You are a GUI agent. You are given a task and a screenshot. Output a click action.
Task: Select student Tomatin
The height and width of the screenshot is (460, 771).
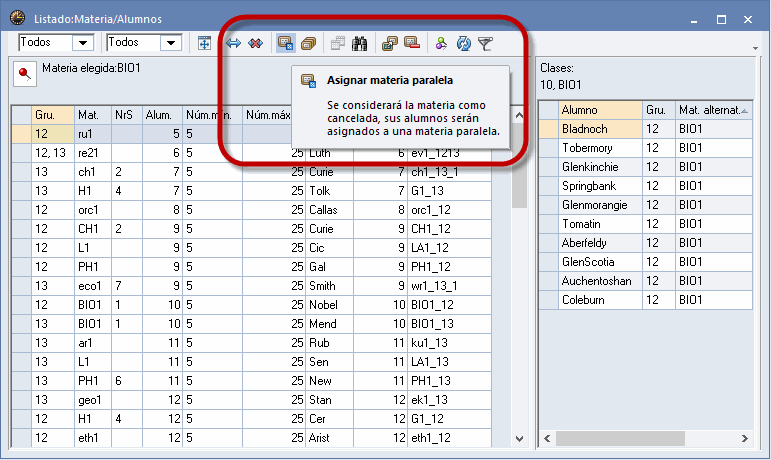[600, 224]
